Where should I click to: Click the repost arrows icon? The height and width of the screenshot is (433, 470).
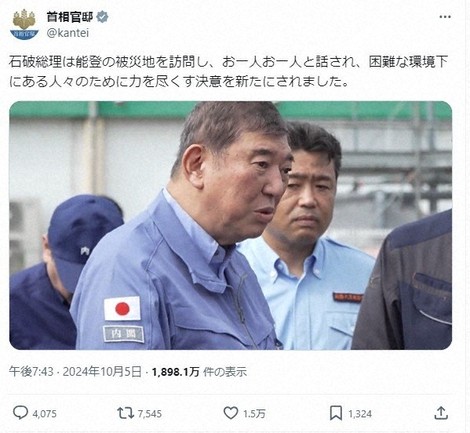tap(126, 413)
